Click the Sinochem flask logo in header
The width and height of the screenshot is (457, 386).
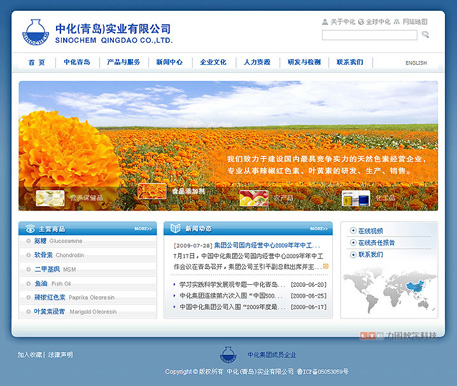click(x=35, y=32)
